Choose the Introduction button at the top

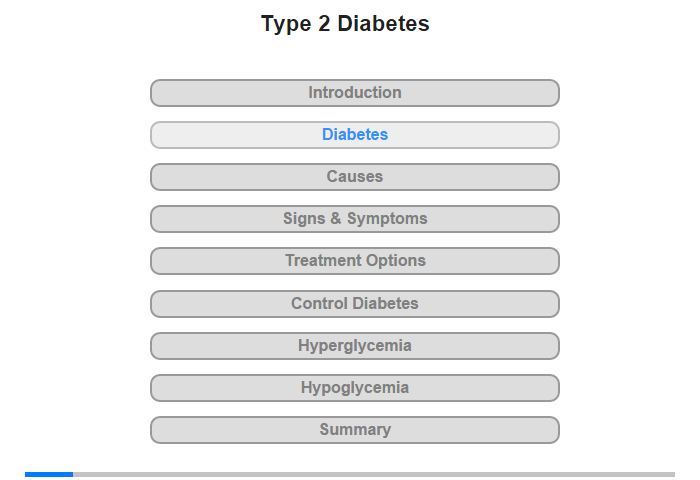click(354, 93)
